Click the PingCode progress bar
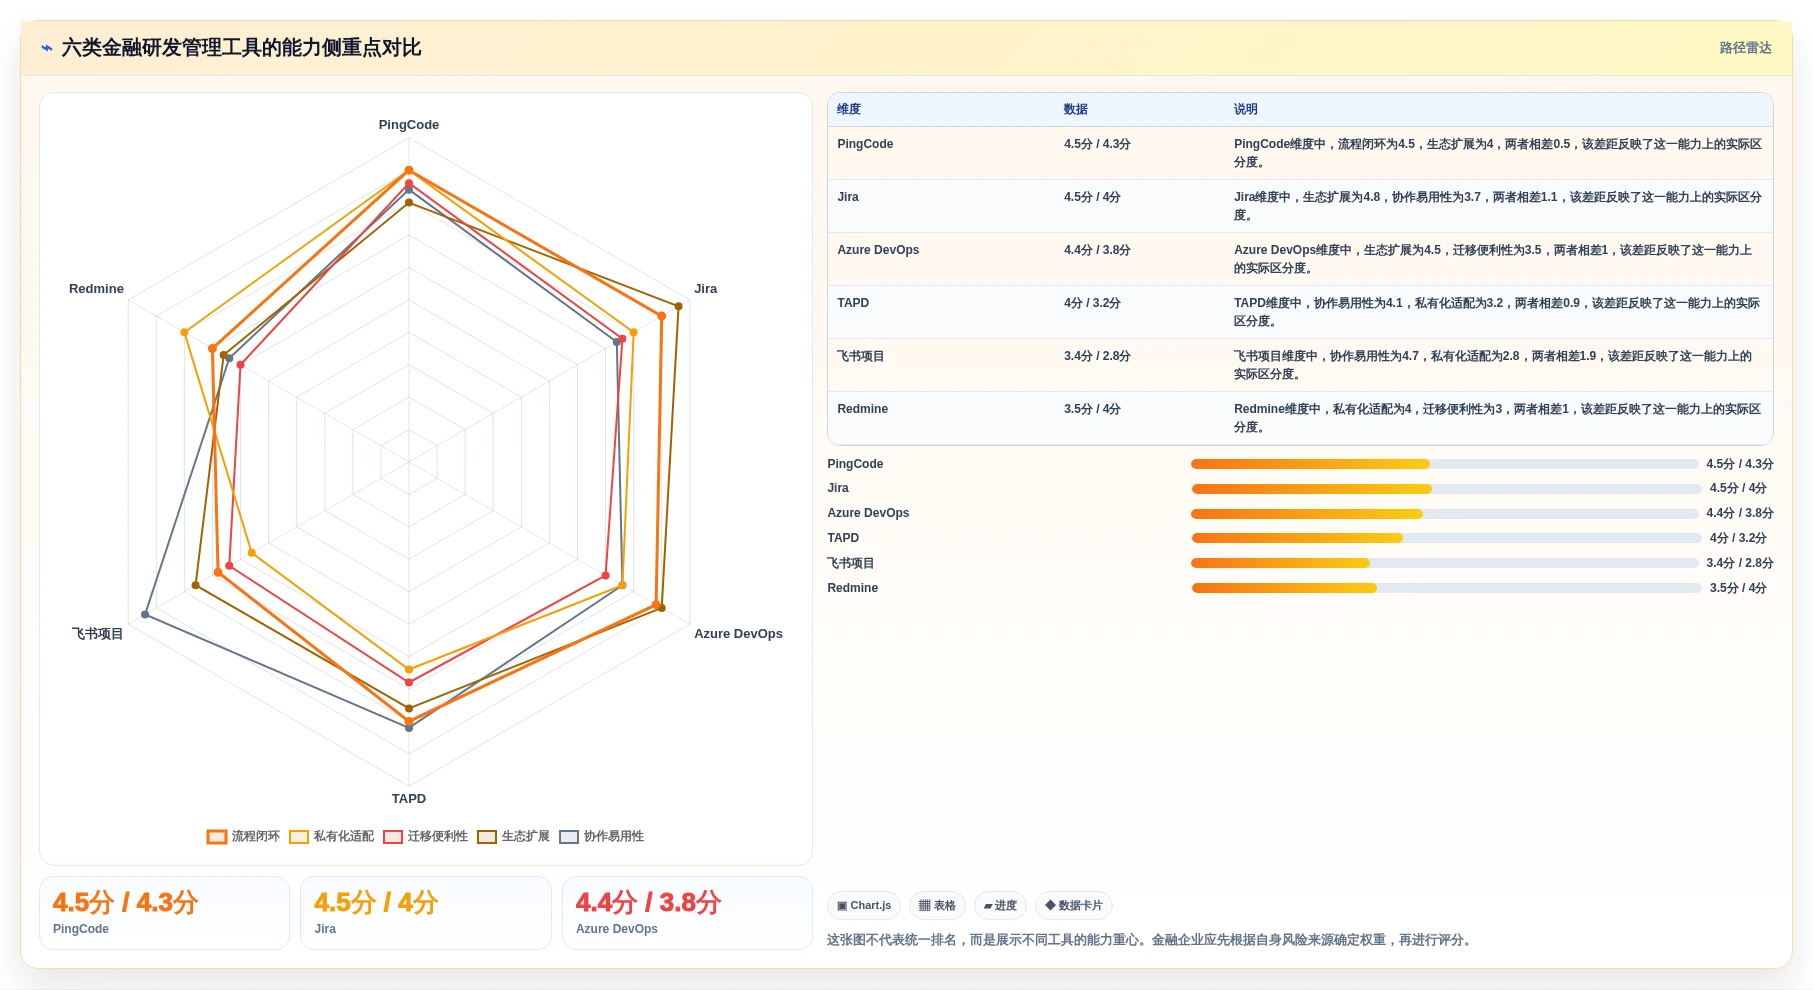The image size is (1813, 990). click(x=1444, y=464)
